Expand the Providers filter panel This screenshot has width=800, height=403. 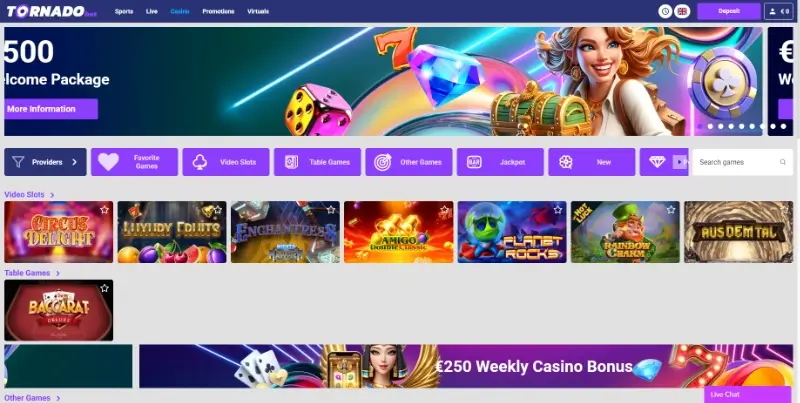(45, 162)
